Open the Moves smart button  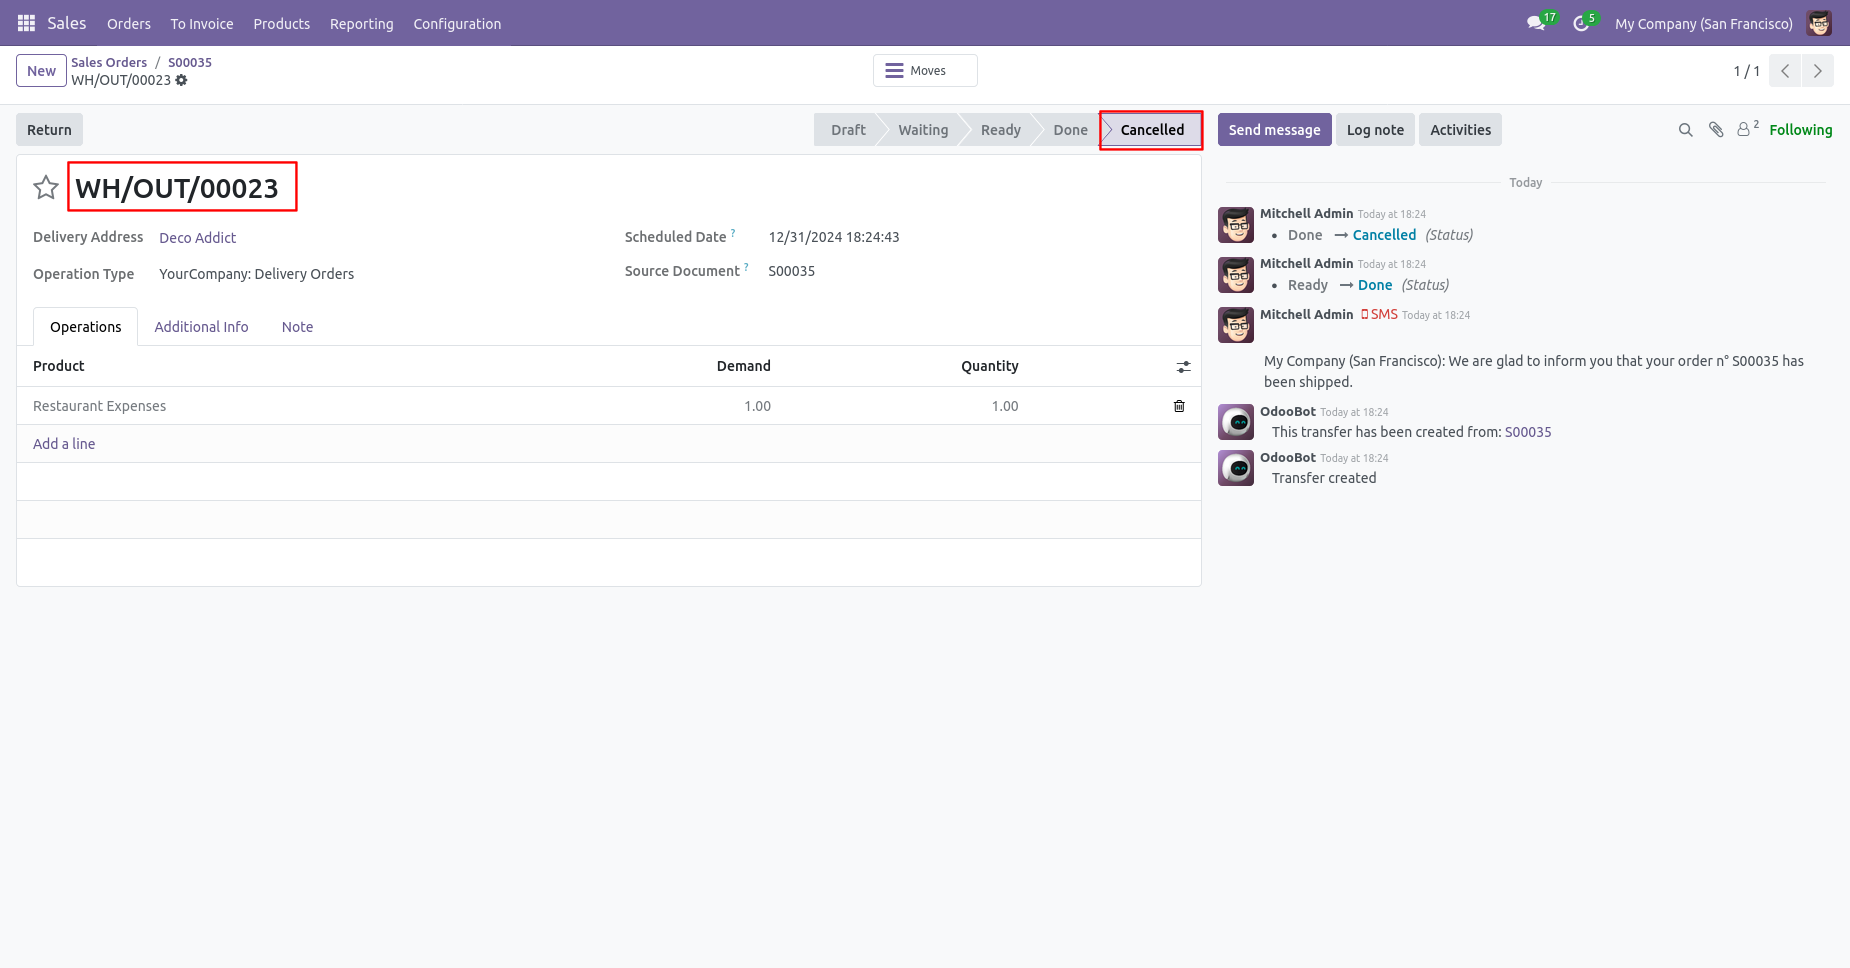(925, 71)
